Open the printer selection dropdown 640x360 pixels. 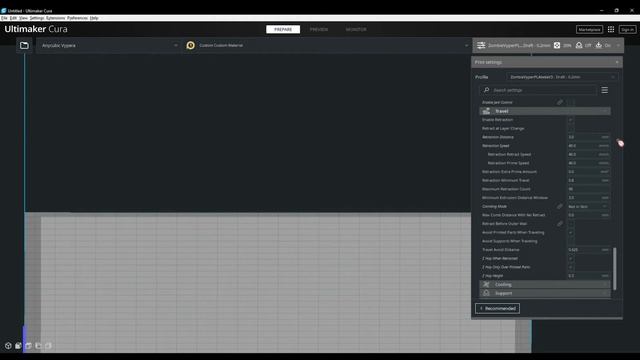109,45
